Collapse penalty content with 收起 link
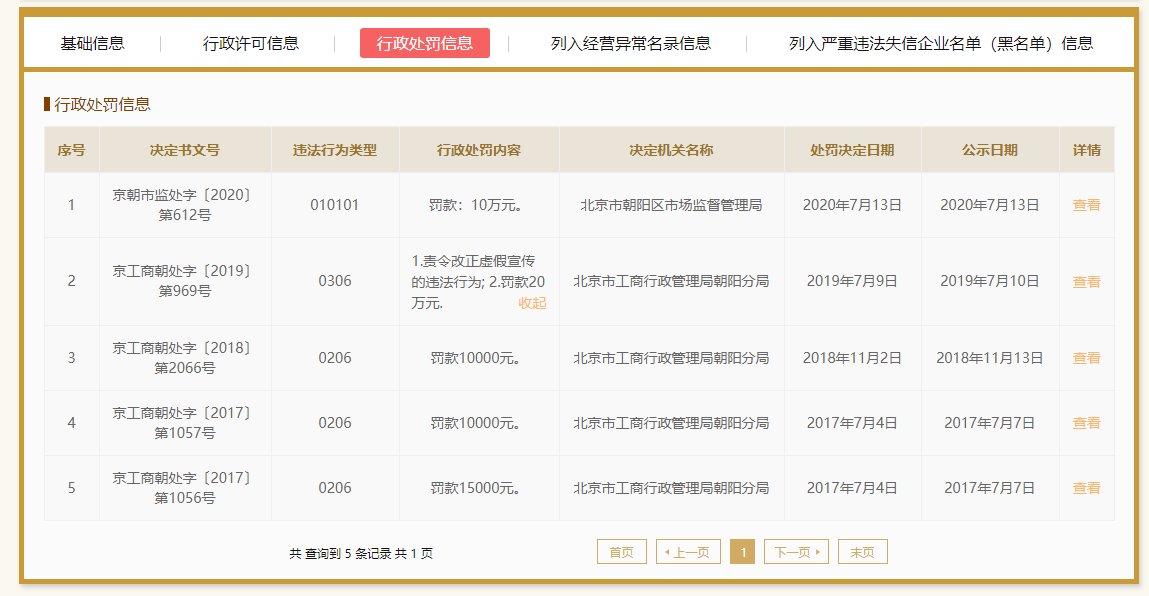The width and height of the screenshot is (1149, 596). click(532, 303)
